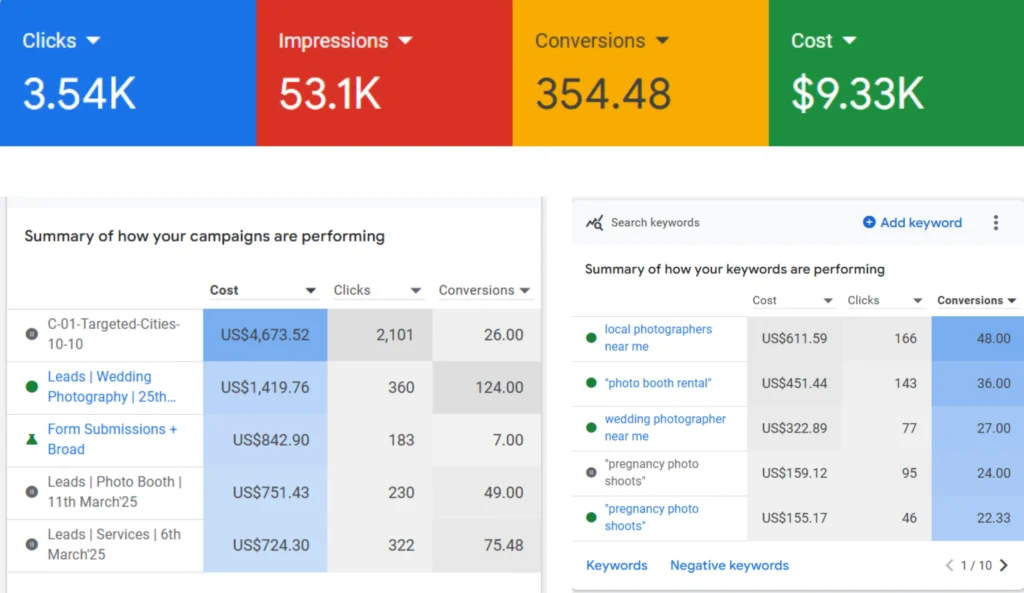
Task: Open Leads | Wedding Photography campaign link
Action: pos(111,387)
